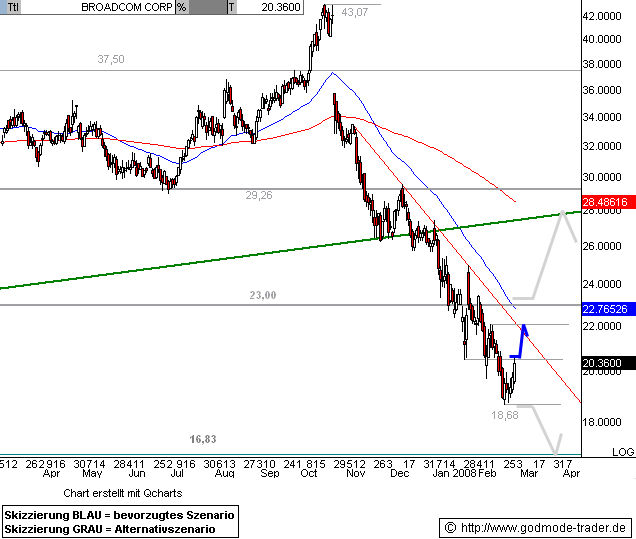636x539 pixels.
Task: Click the 23,00 support label
Action: pos(263,295)
